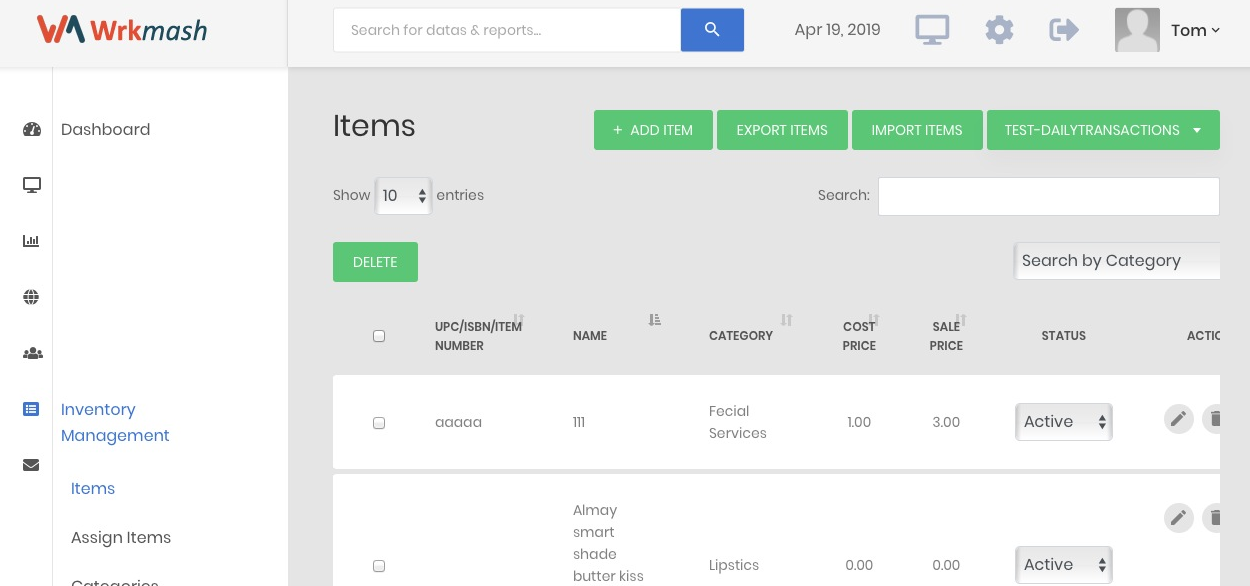Click the logout arrow icon in header
1250x586 pixels.
pyautogui.click(x=1063, y=30)
